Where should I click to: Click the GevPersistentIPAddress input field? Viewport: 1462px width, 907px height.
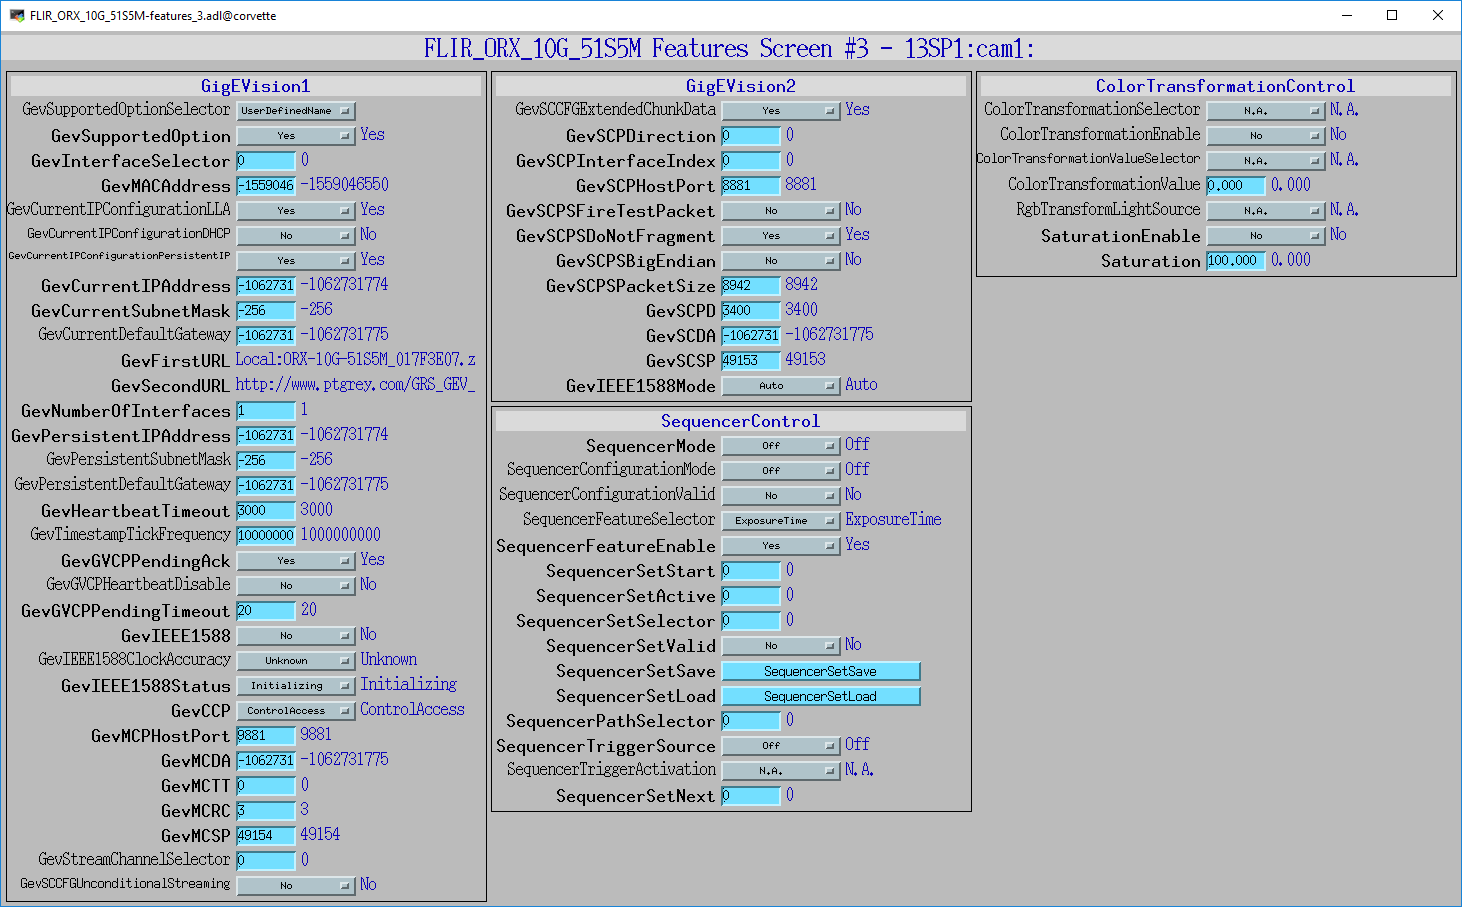(x=266, y=436)
